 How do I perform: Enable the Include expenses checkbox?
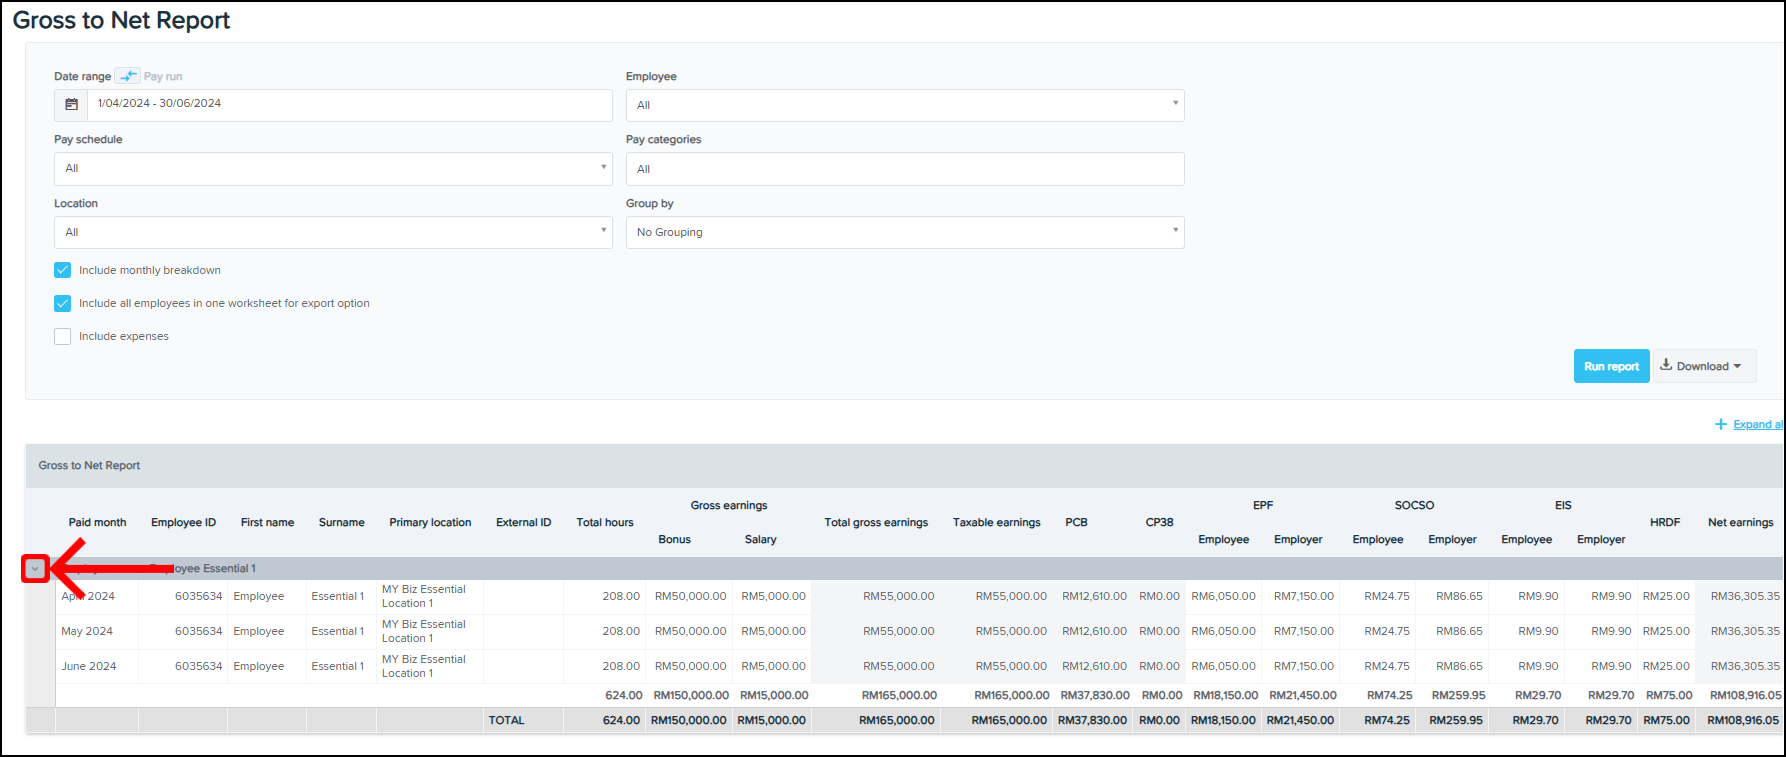[x=63, y=337]
